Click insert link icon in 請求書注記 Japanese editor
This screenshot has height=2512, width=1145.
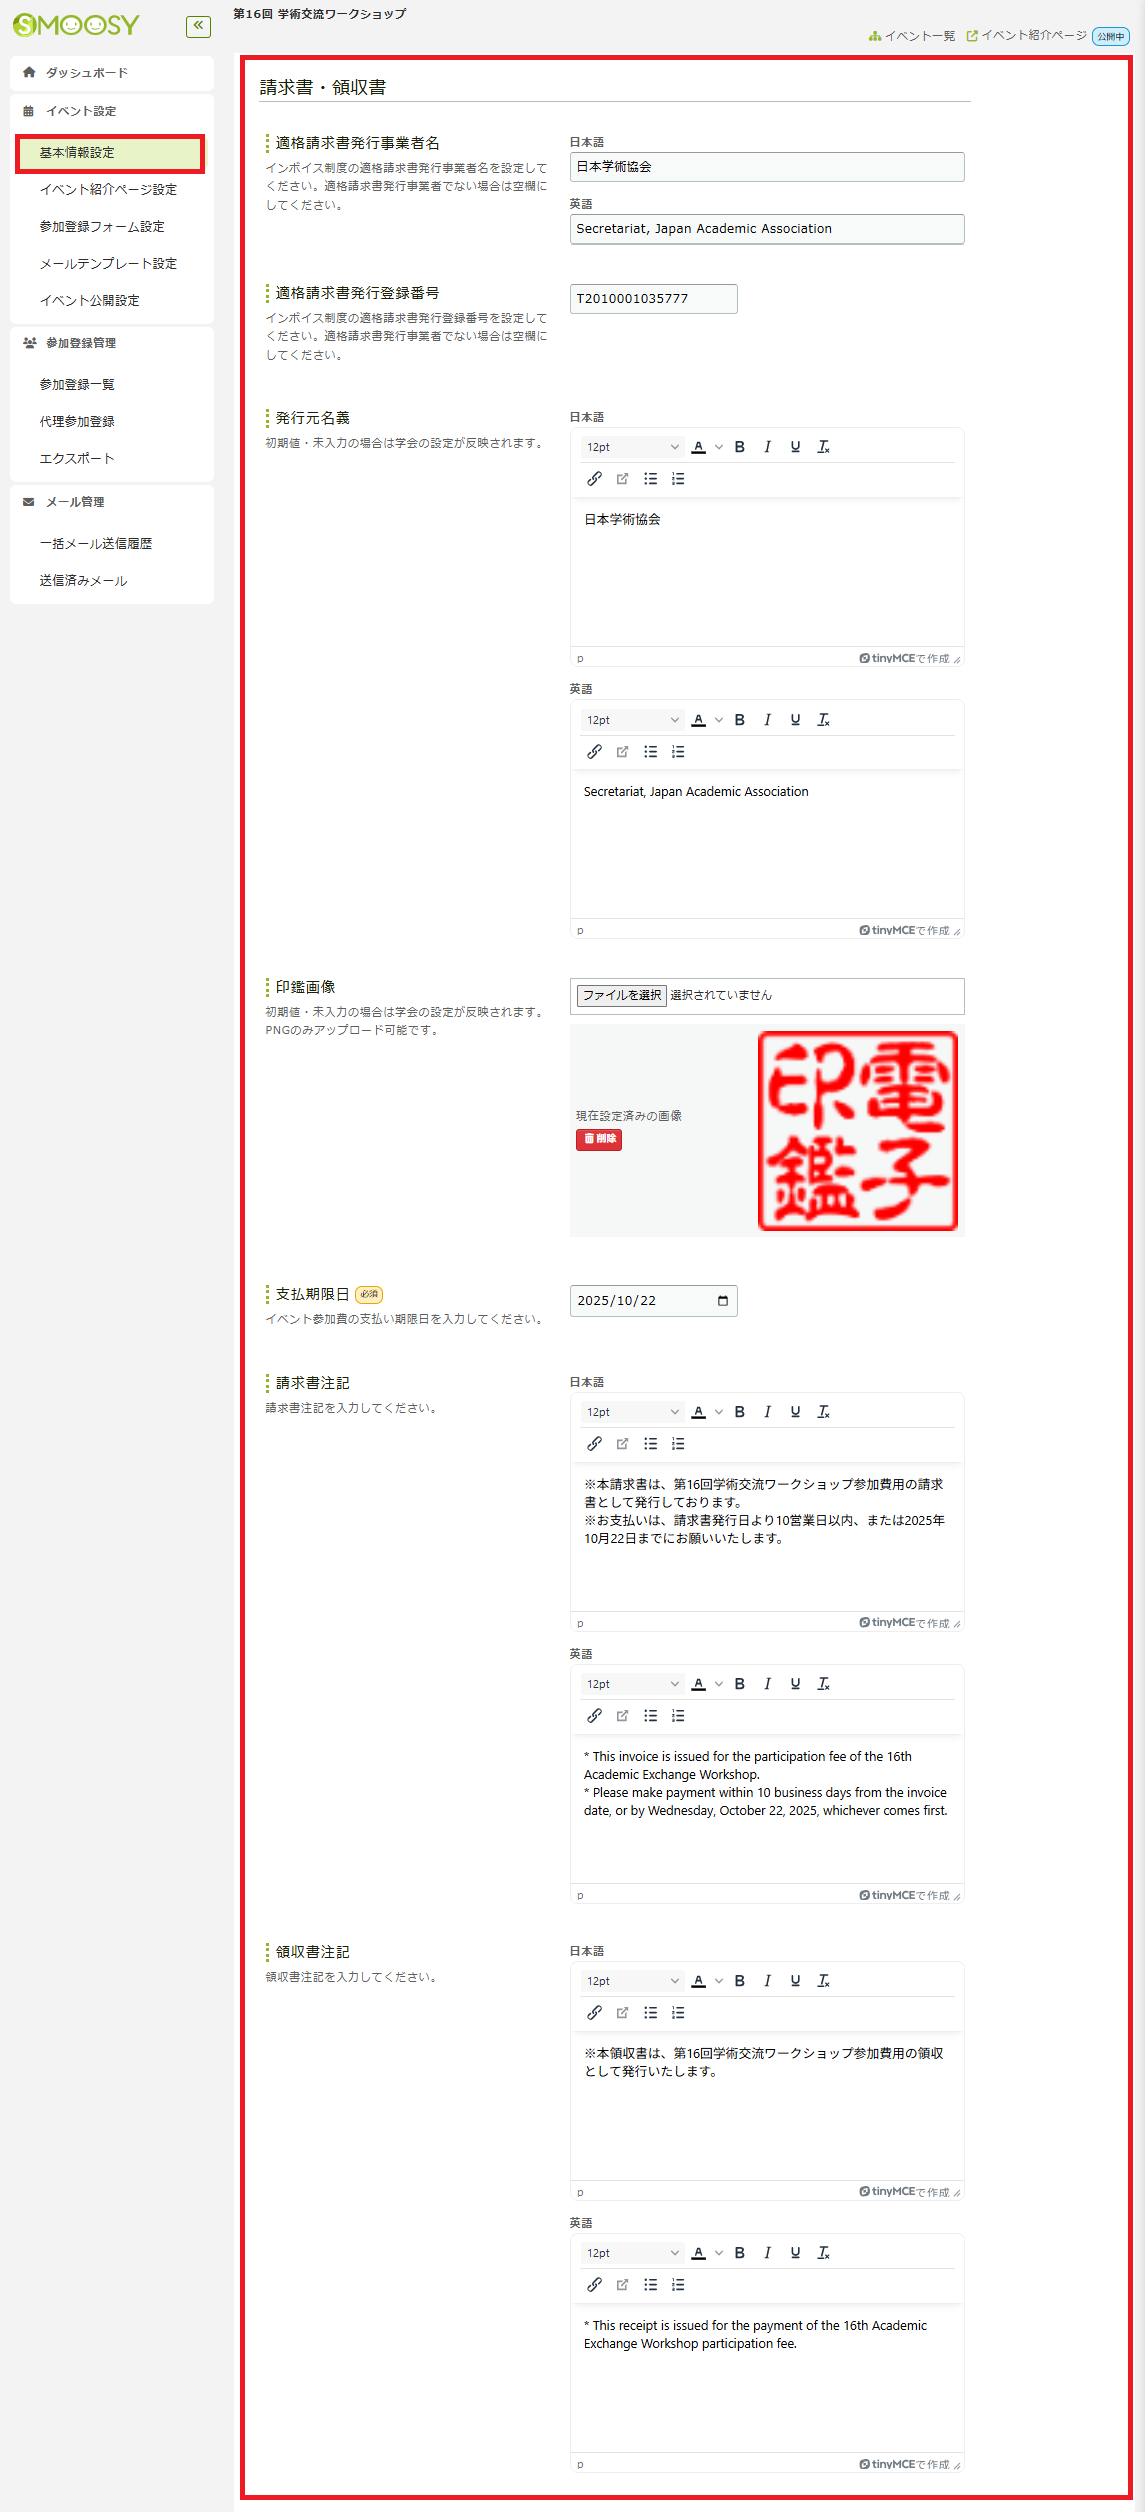pyautogui.click(x=594, y=1444)
